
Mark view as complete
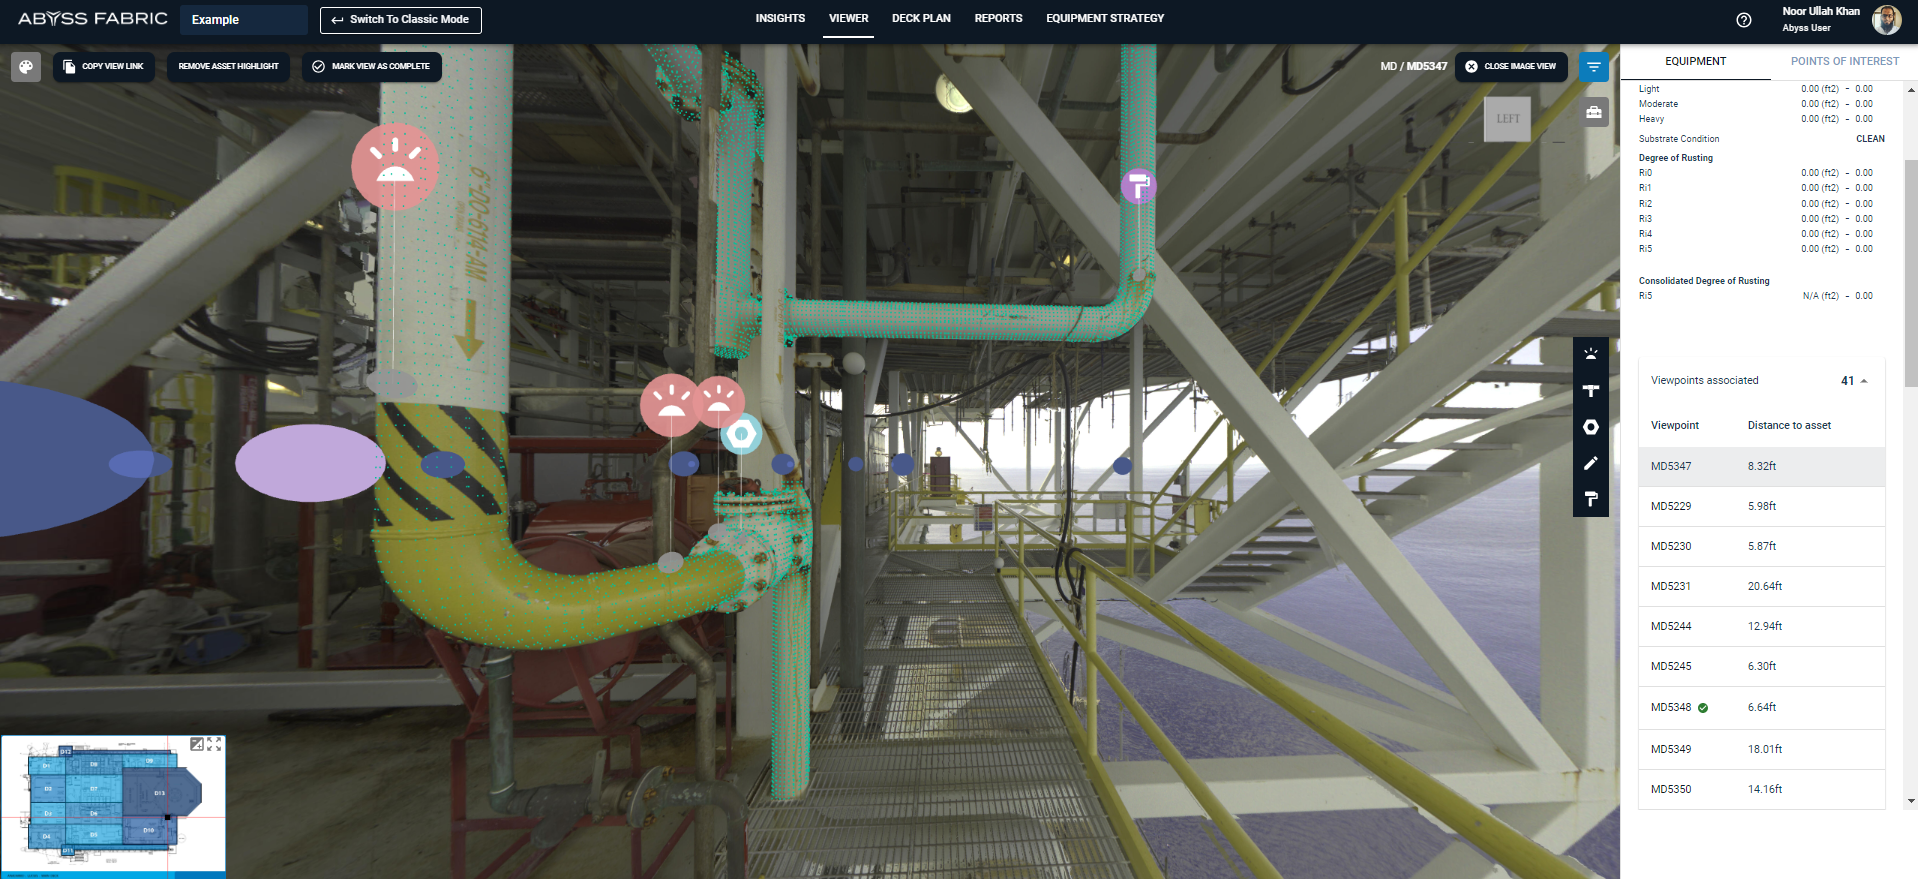coord(371,67)
